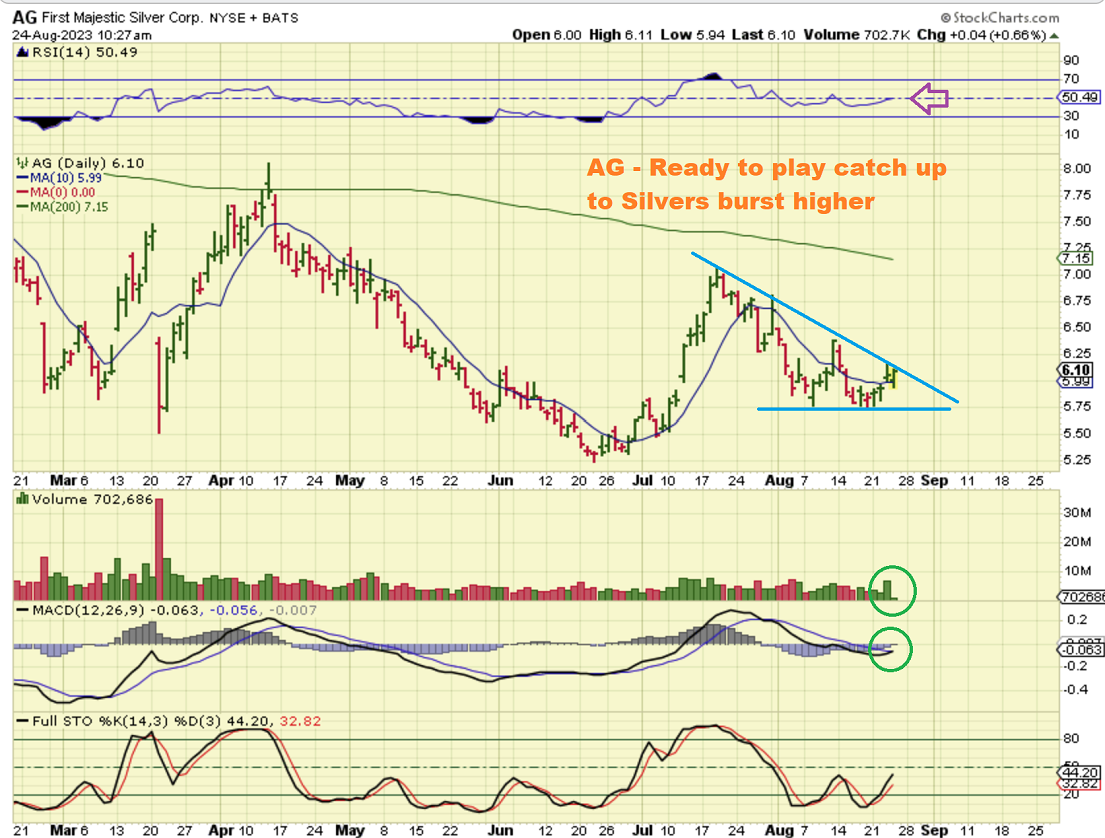Click the bold 6.10 last-price tag on right axis
The width and height of the screenshot is (1105, 838).
tap(1075, 369)
